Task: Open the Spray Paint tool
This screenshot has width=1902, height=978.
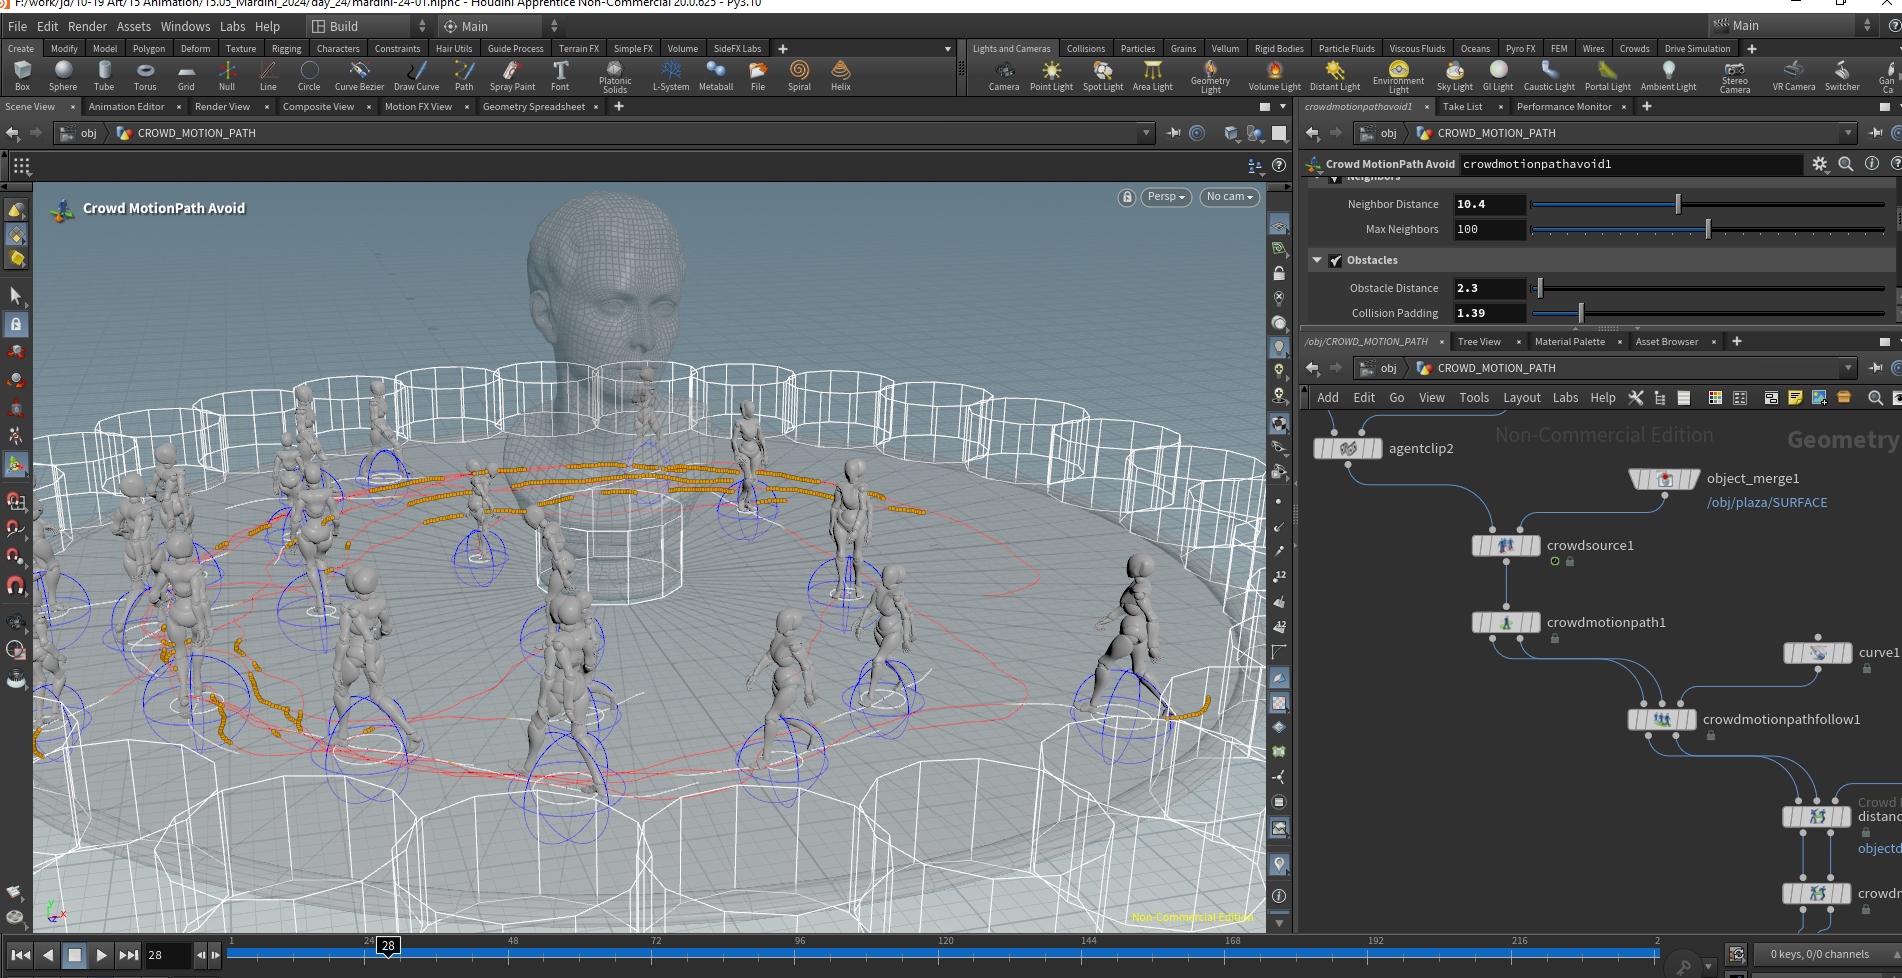Action: click(x=512, y=75)
